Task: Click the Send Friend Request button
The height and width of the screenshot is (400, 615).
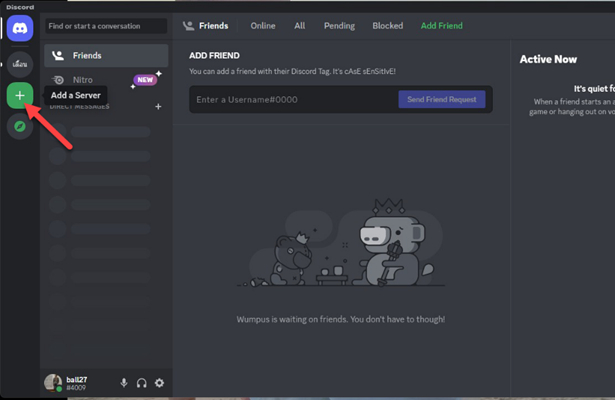Action: [x=442, y=100]
